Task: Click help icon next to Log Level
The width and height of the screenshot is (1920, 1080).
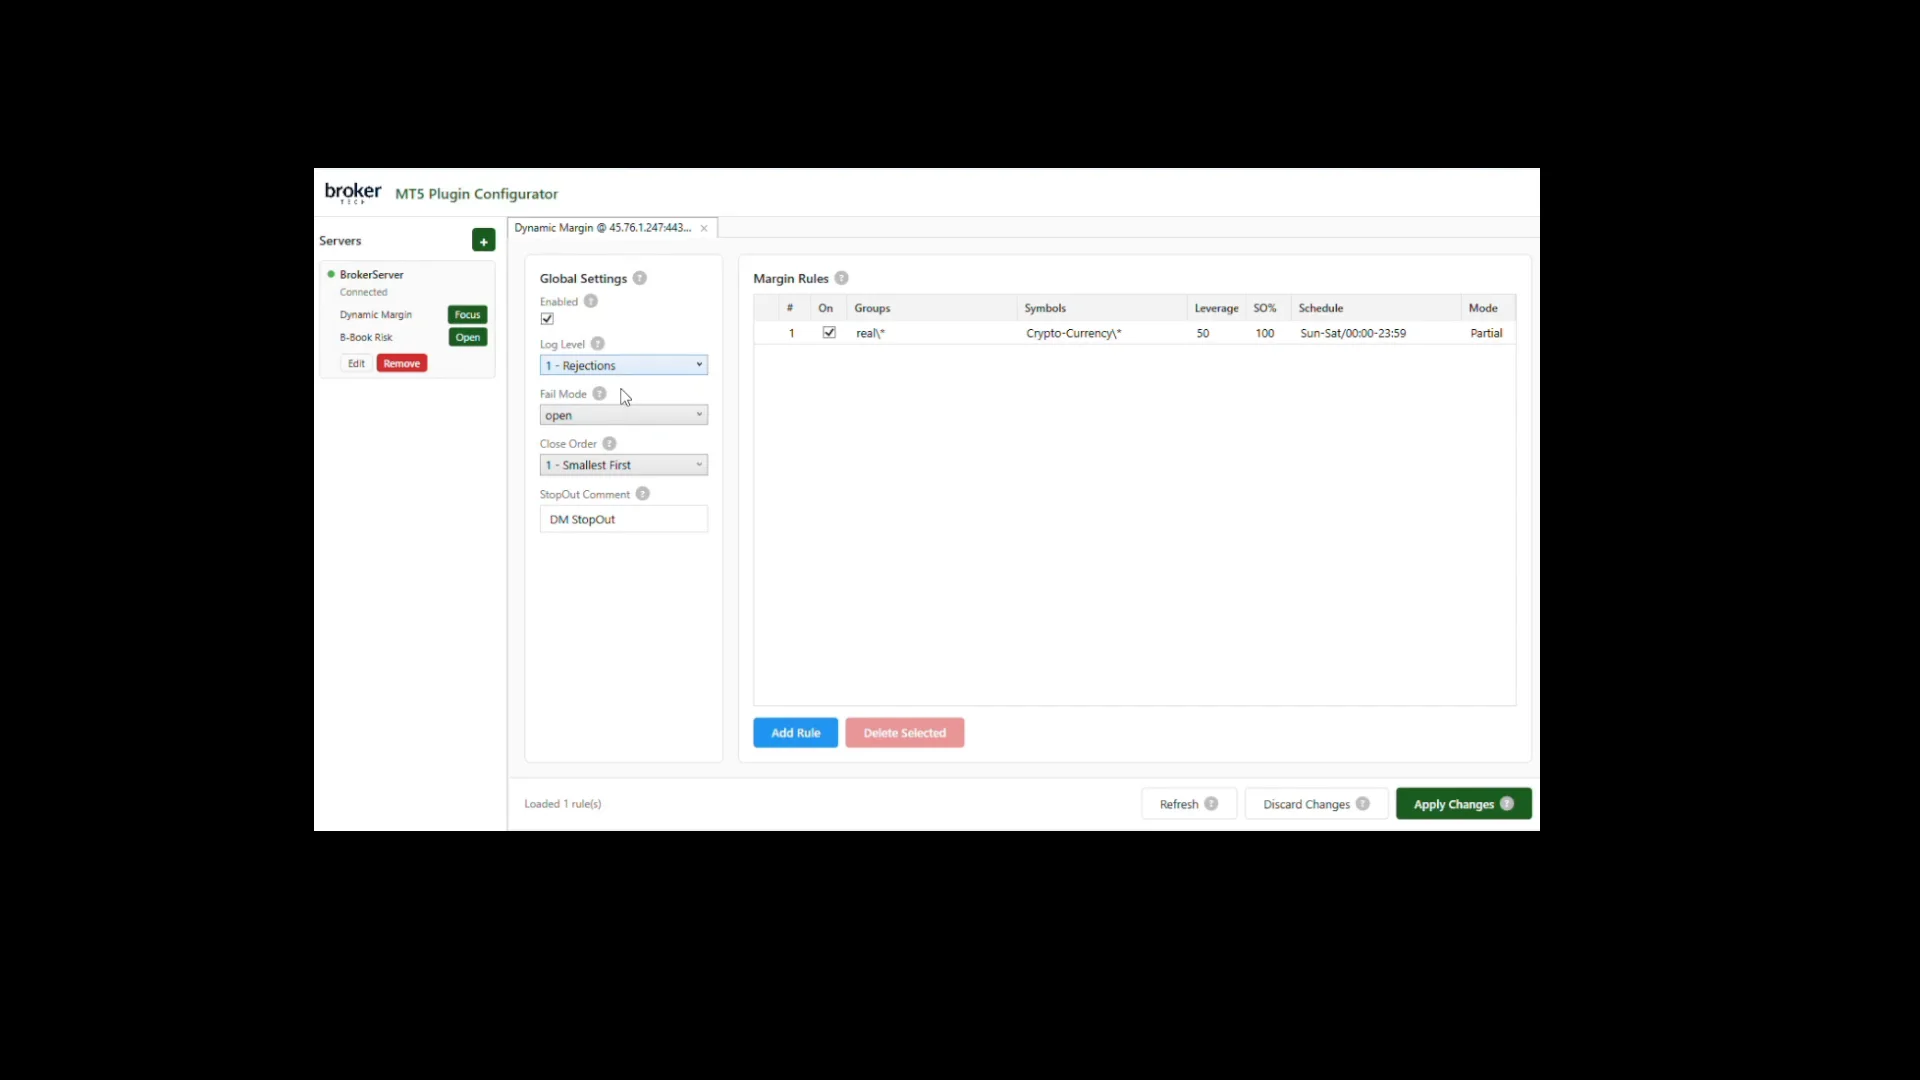Action: 598,344
